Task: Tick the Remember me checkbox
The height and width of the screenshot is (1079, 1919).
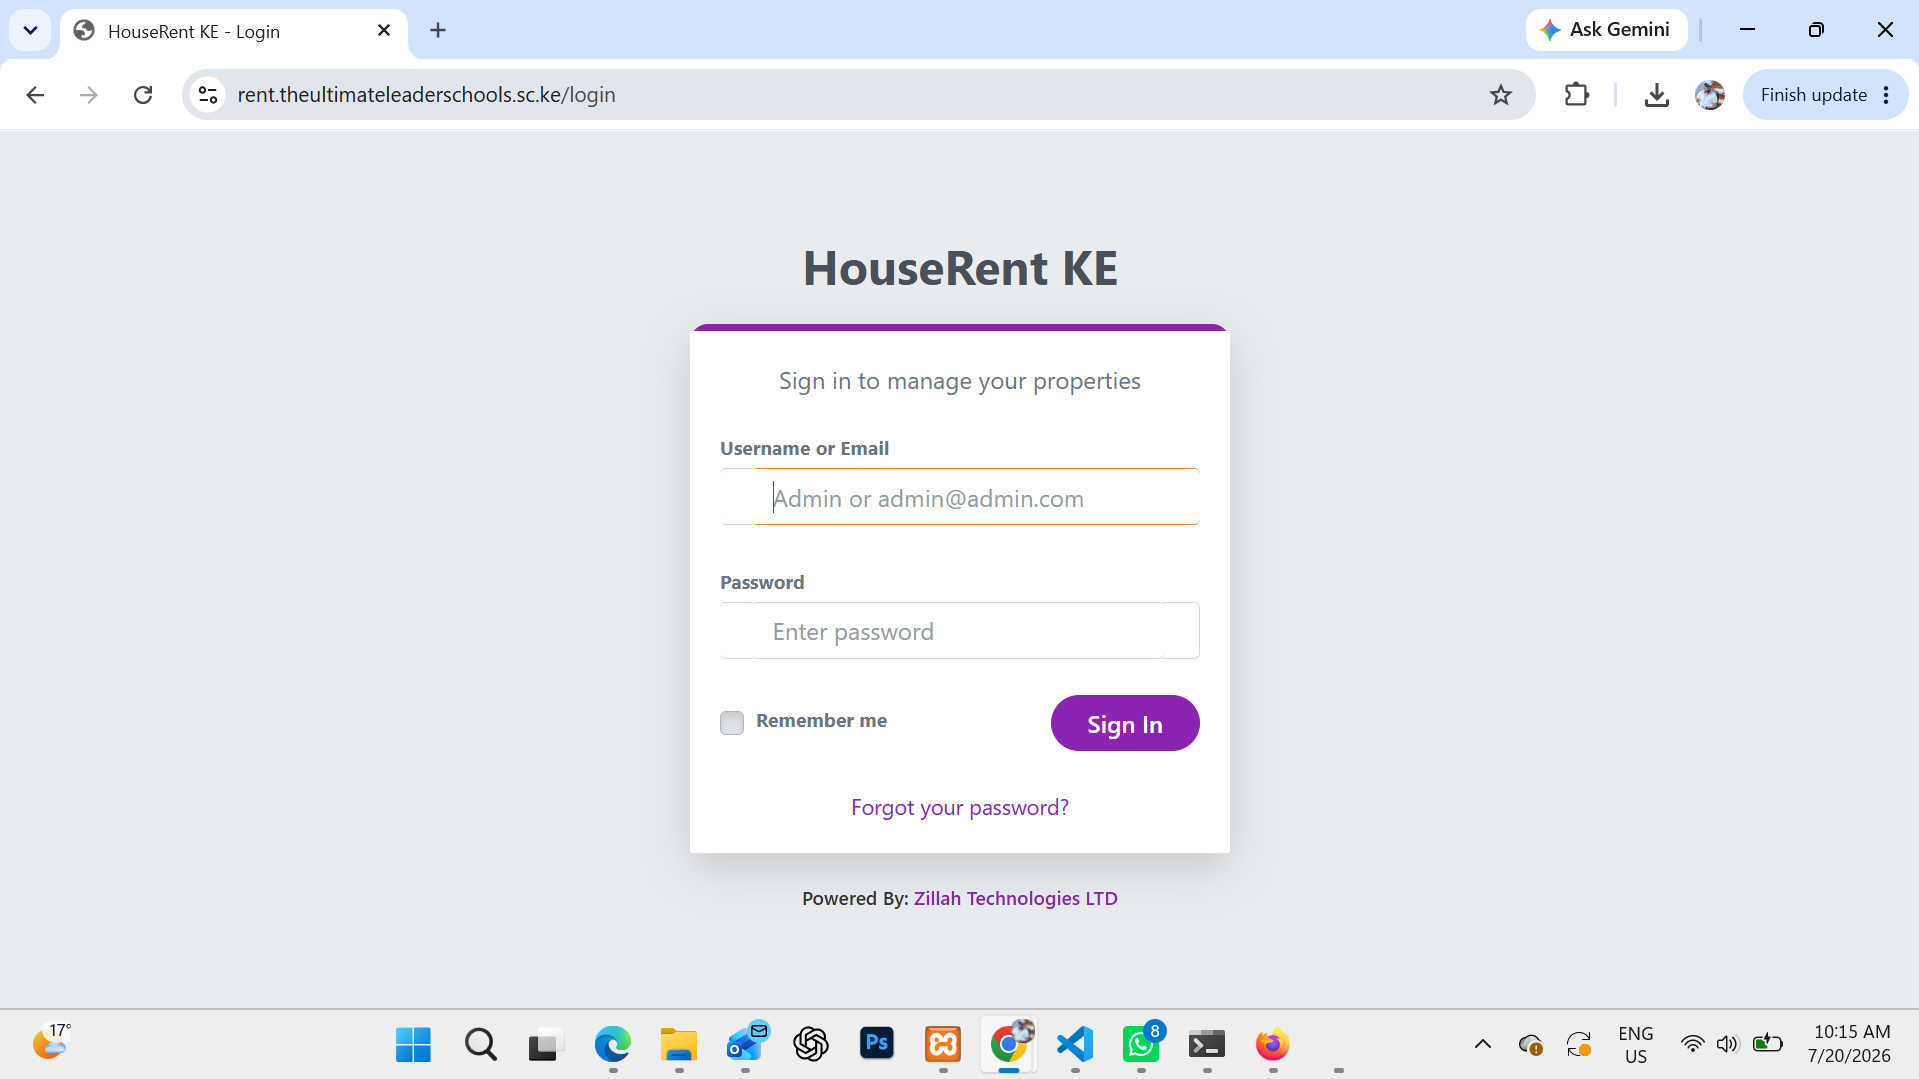Action: pos(732,722)
